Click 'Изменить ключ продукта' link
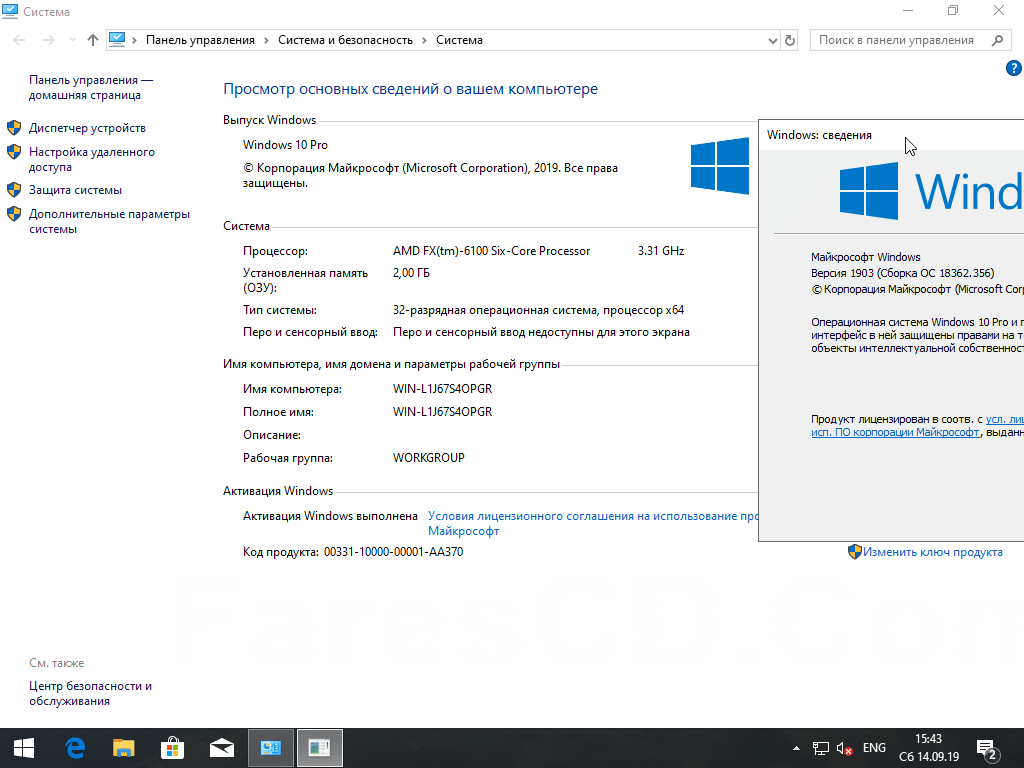This screenshot has height=768, width=1024. click(x=933, y=552)
